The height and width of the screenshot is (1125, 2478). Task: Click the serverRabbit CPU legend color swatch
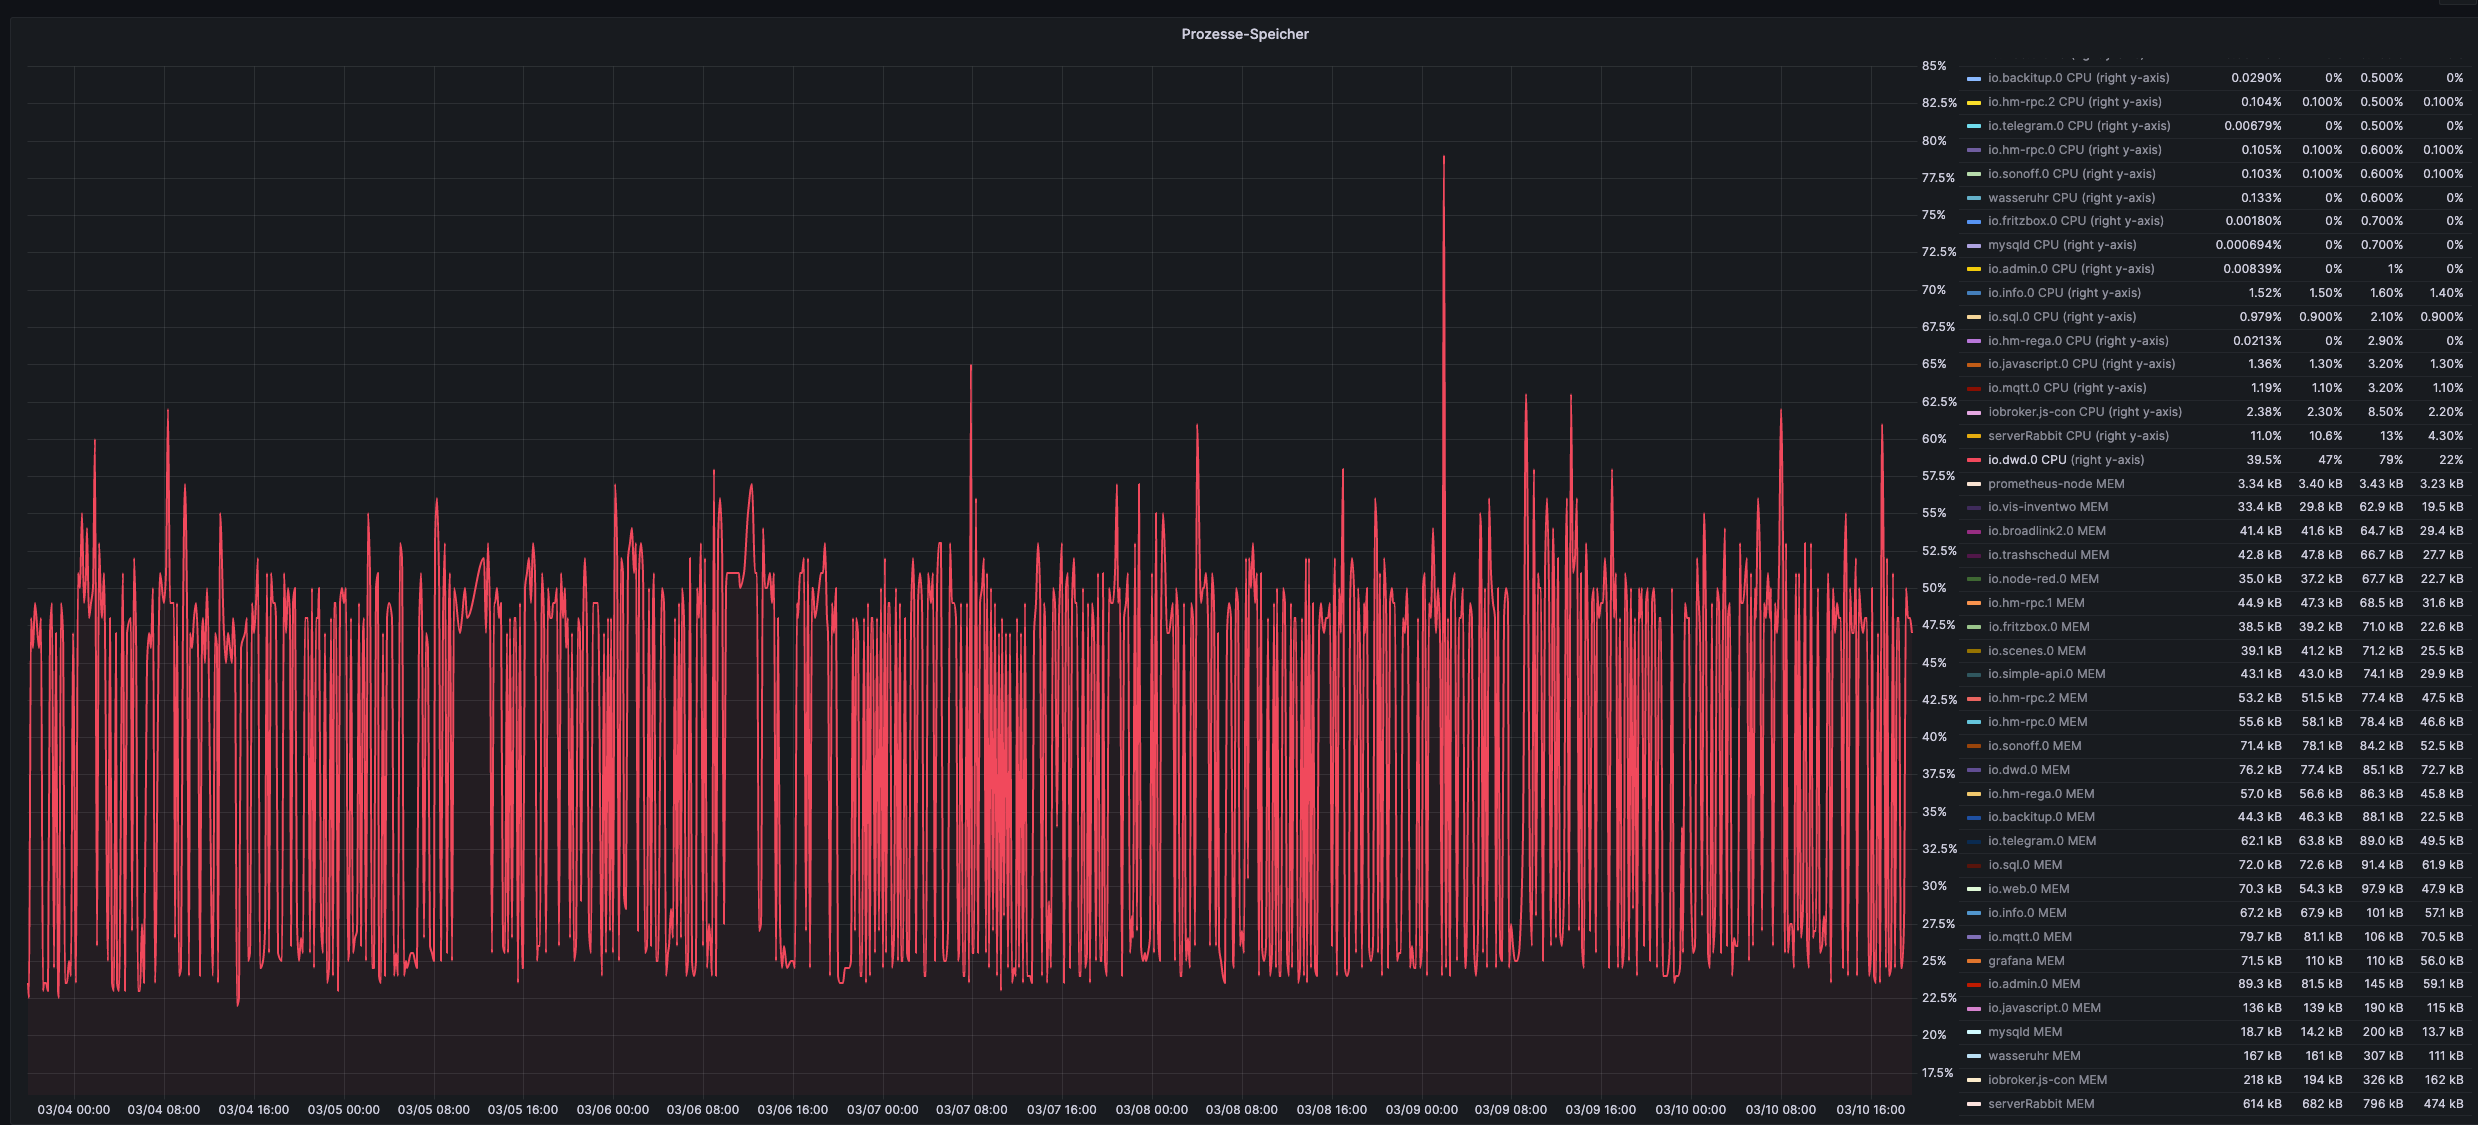[1973, 436]
